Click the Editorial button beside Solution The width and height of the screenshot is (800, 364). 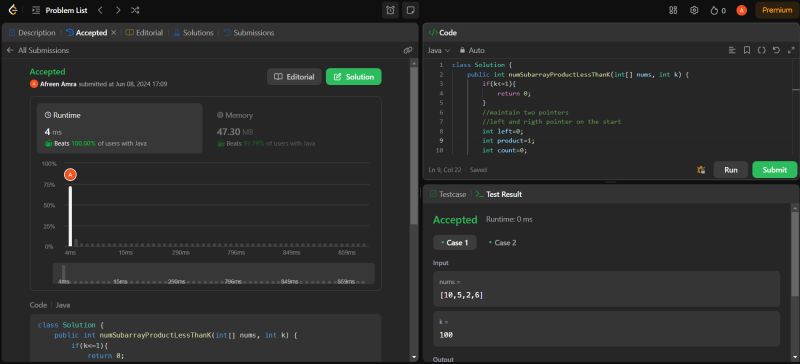click(294, 77)
